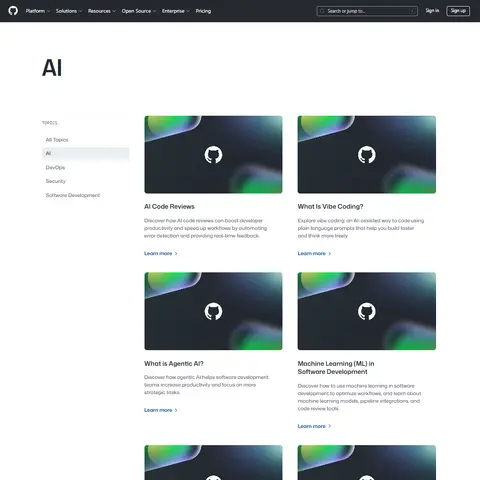Click the Solutions menu chevron
The image size is (480, 480).
click(80, 11)
